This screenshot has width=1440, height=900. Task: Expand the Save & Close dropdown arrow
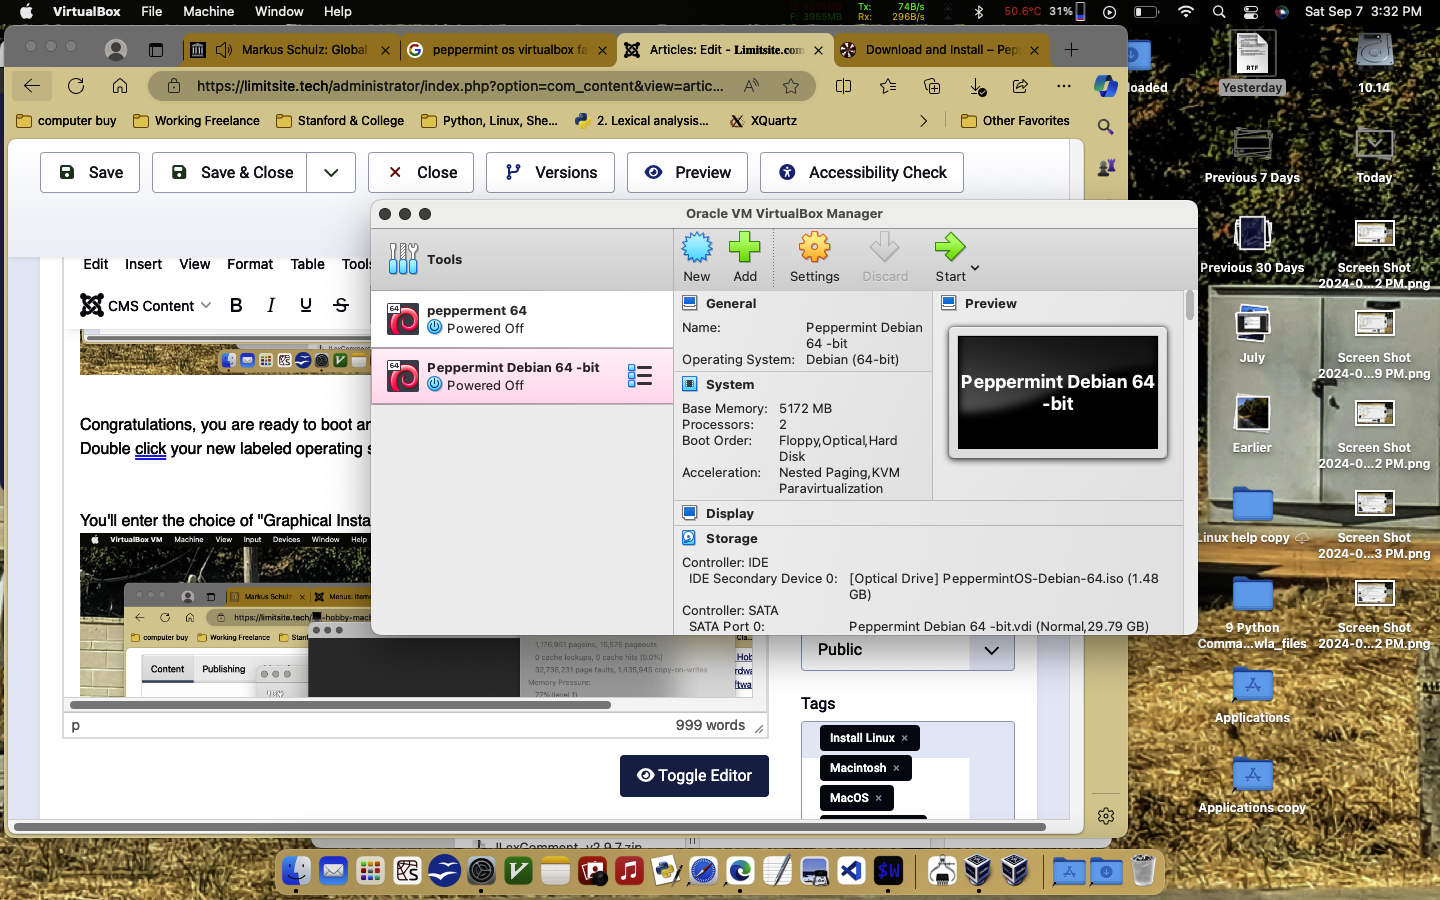(331, 172)
